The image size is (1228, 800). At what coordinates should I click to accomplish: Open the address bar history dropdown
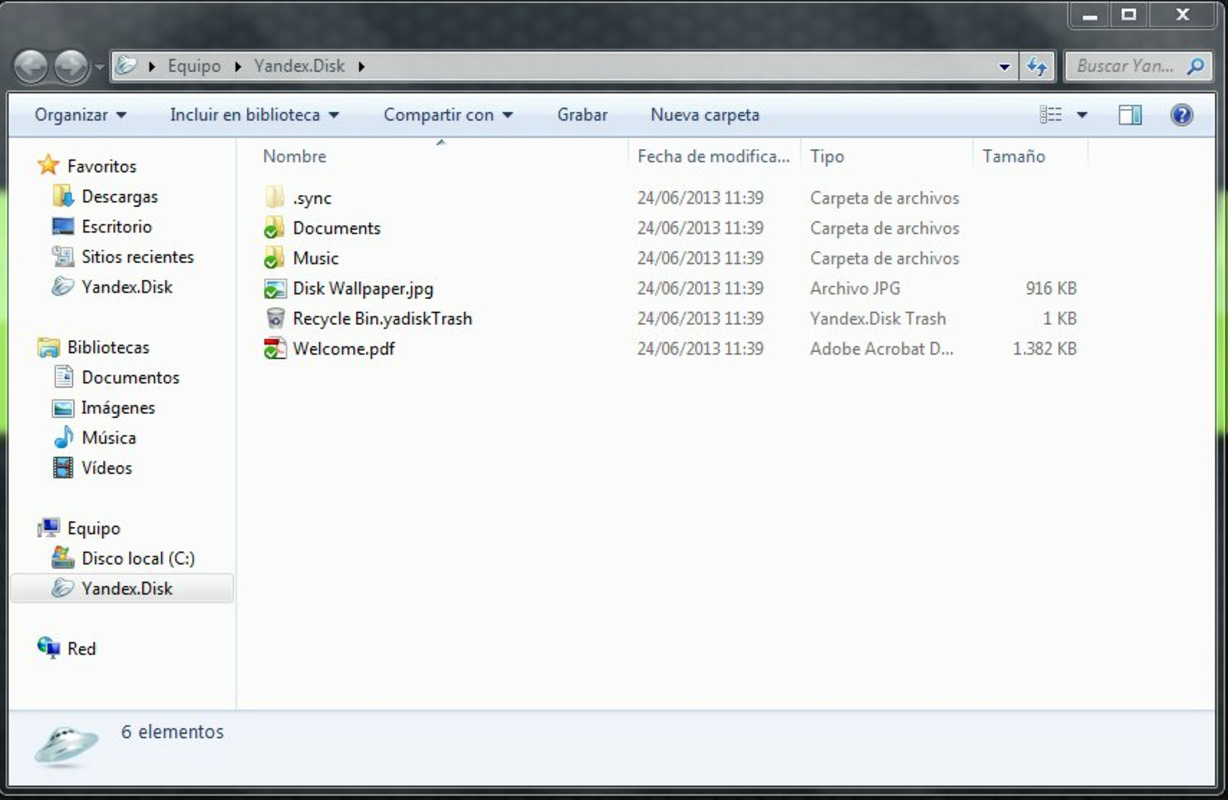pyautogui.click(x=1004, y=67)
